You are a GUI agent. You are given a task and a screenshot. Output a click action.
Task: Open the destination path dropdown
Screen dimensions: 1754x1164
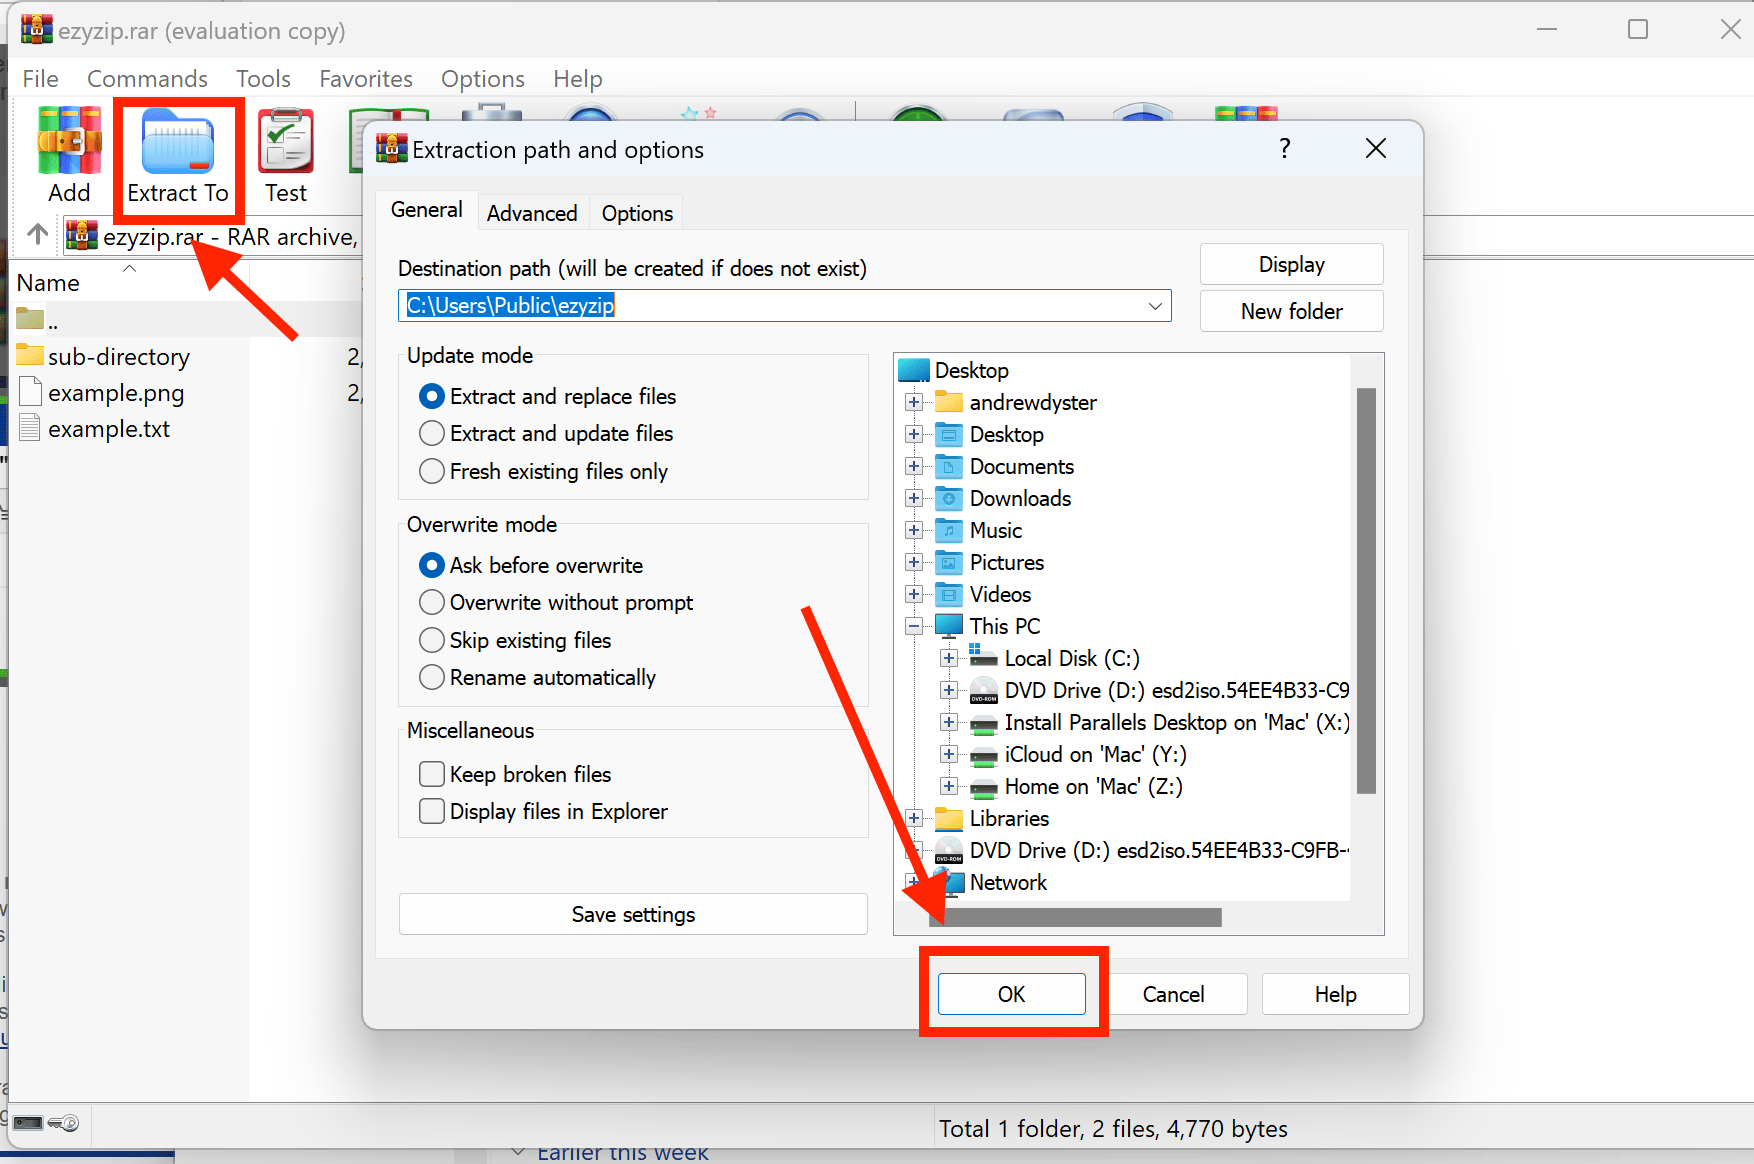click(x=1155, y=305)
